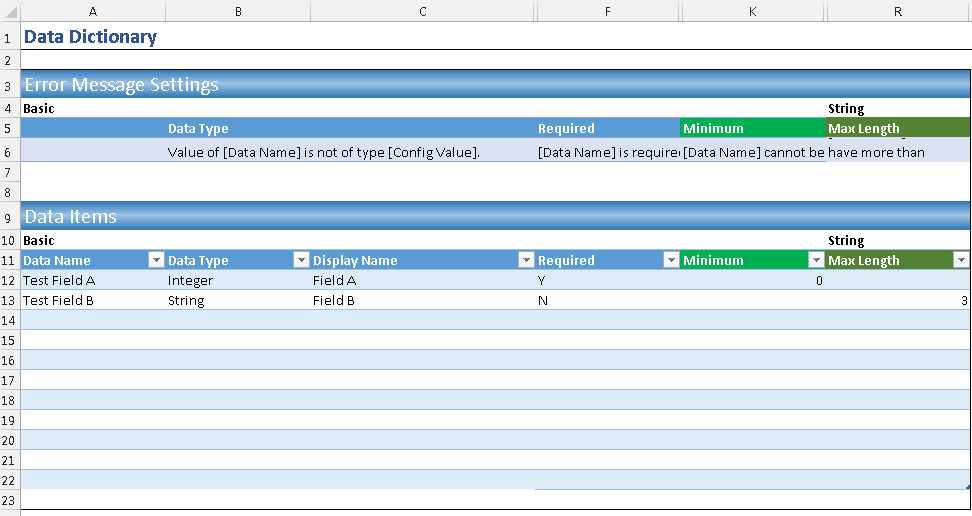The image size is (972, 516).
Task: Select column K header
Action: pyautogui.click(x=752, y=11)
